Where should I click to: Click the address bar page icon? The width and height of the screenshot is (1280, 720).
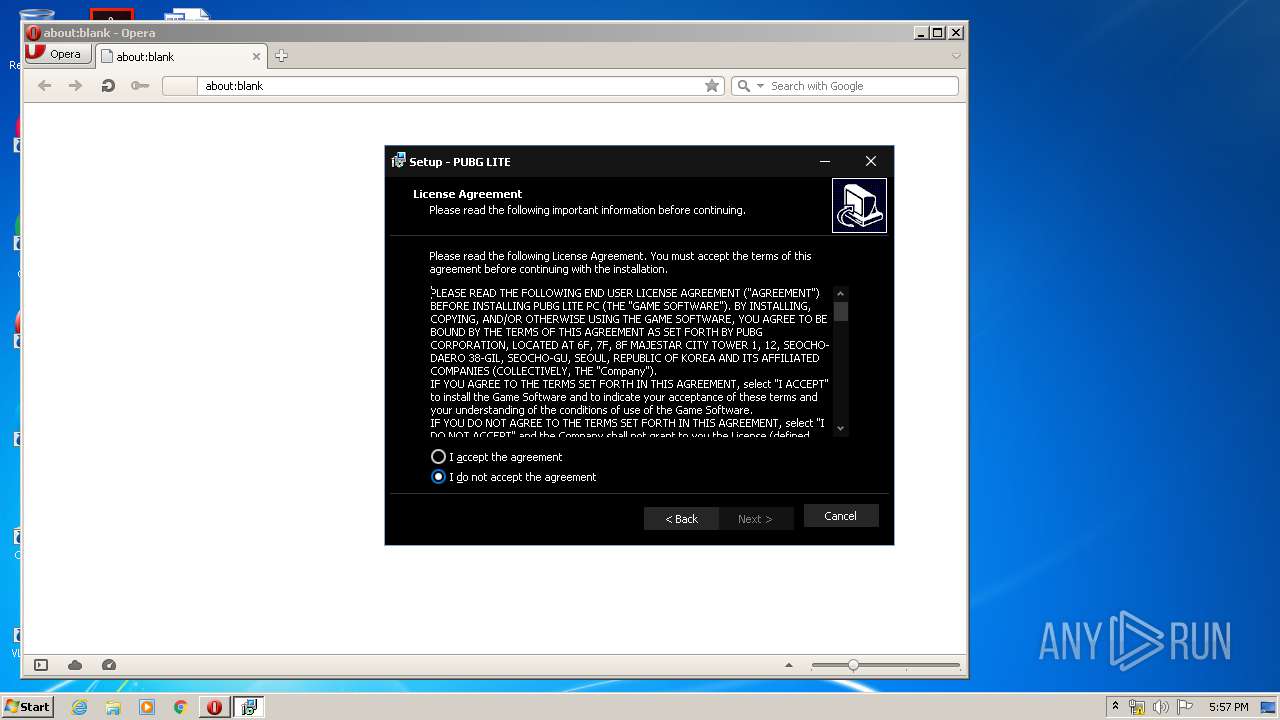[180, 86]
